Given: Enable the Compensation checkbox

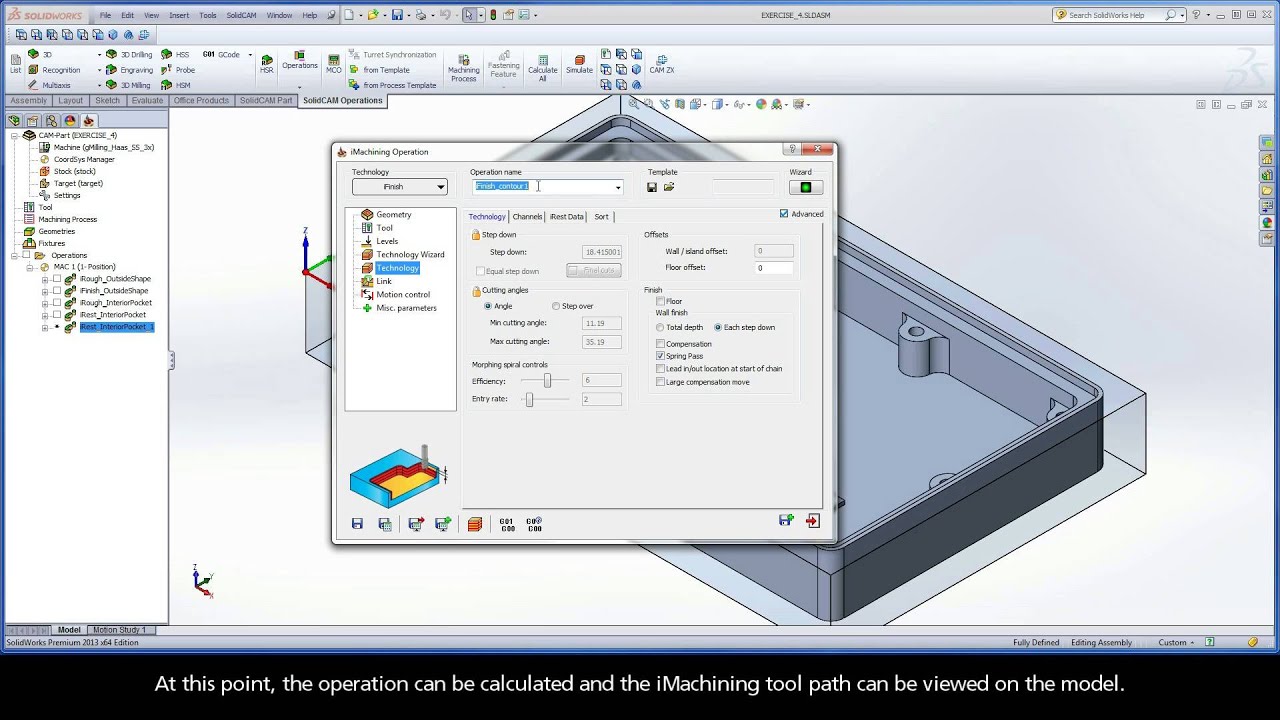Looking at the screenshot, I should point(660,344).
